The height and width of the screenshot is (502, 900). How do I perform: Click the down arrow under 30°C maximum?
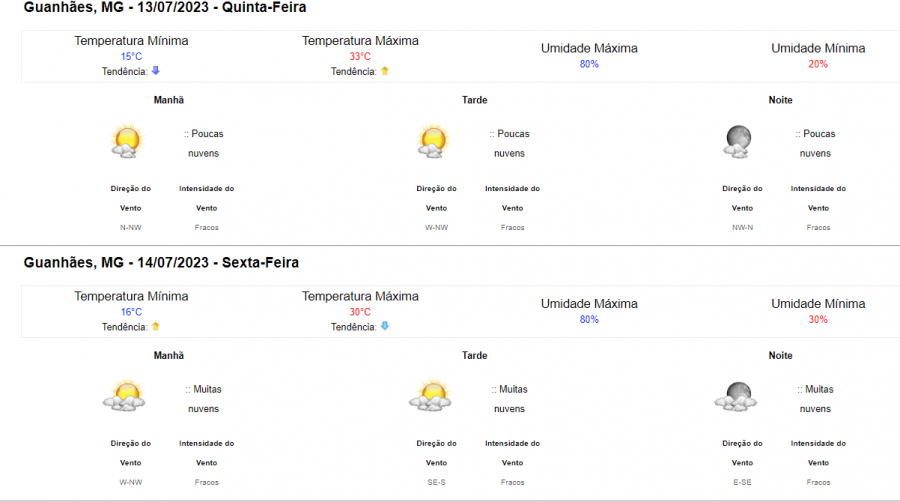click(x=385, y=326)
